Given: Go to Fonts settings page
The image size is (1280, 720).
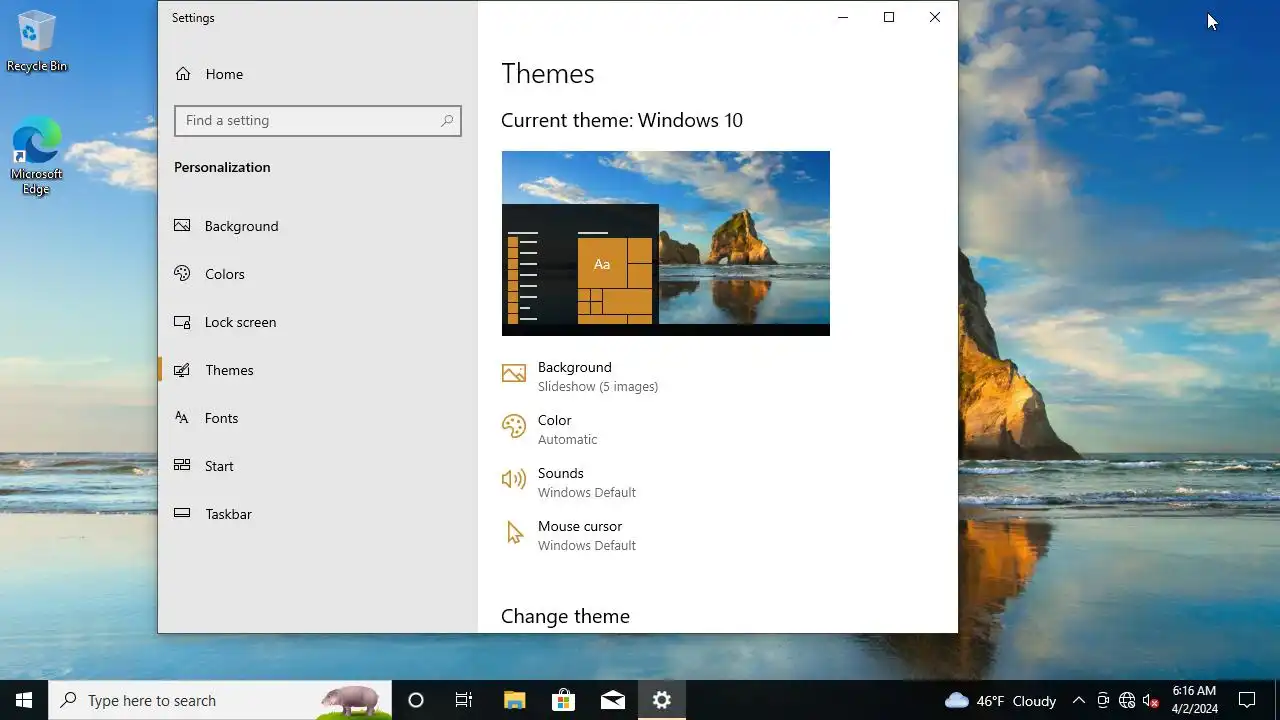Looking at the screenshot, I should [x=318, y=418].
